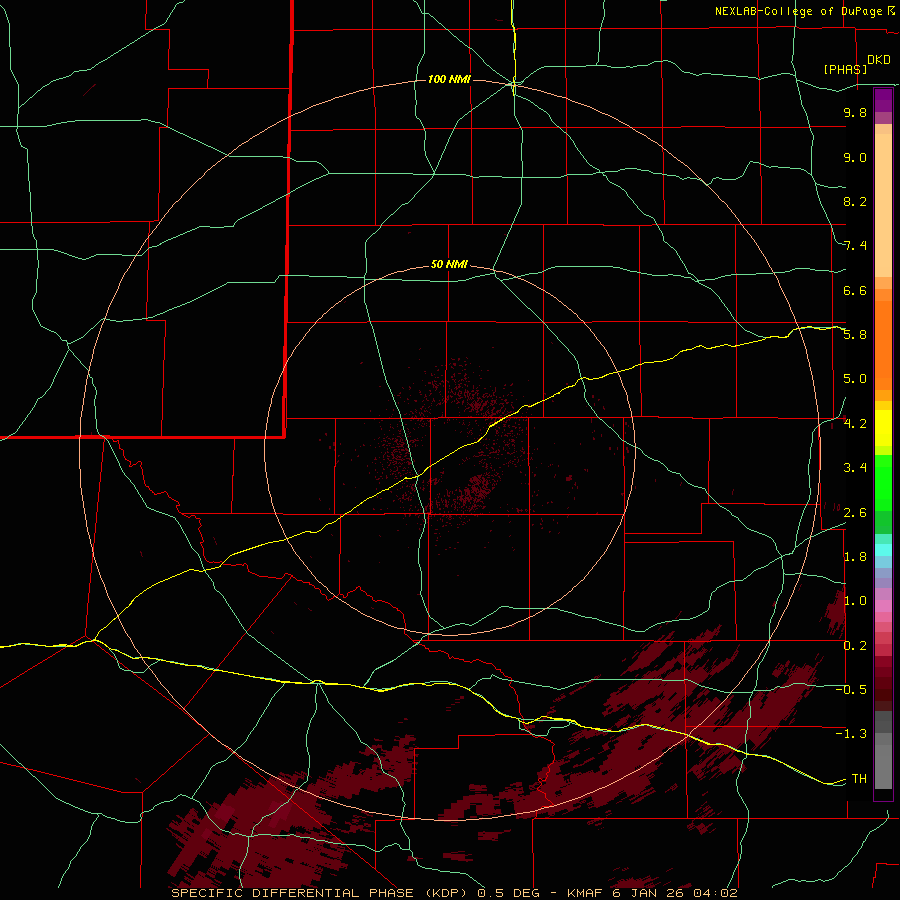Click the DKD label above the color scale
The image size is (900, 900).
point(879,60)
